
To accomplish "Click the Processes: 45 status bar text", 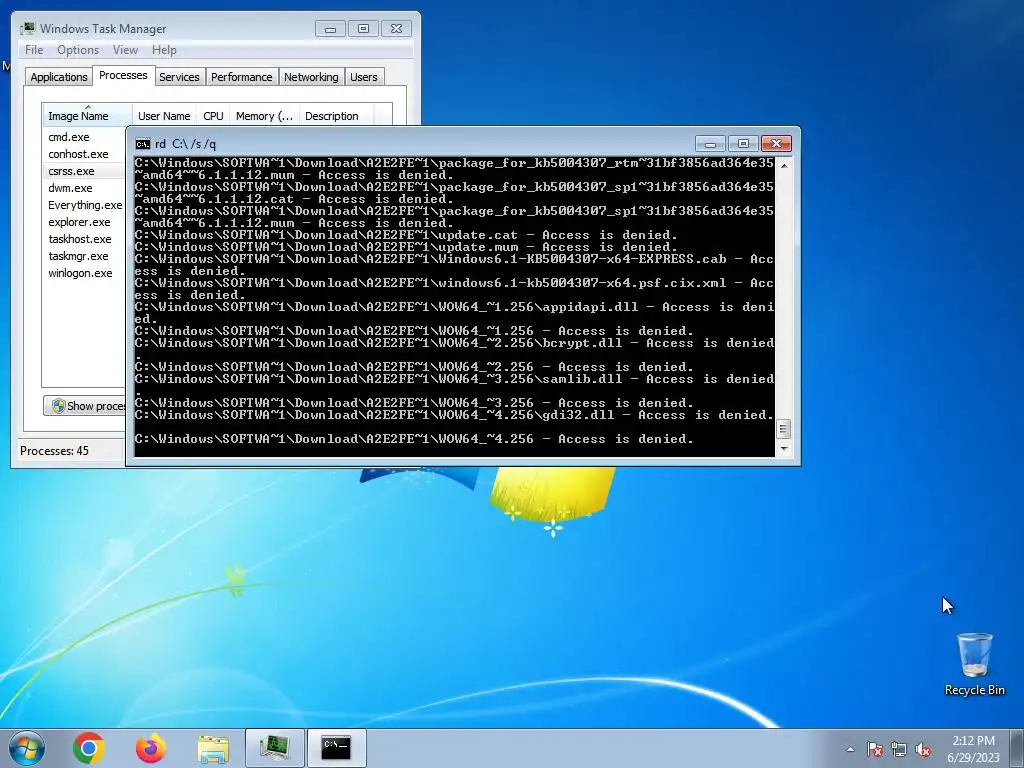I will pyautogui.click(x=54, y=451).
